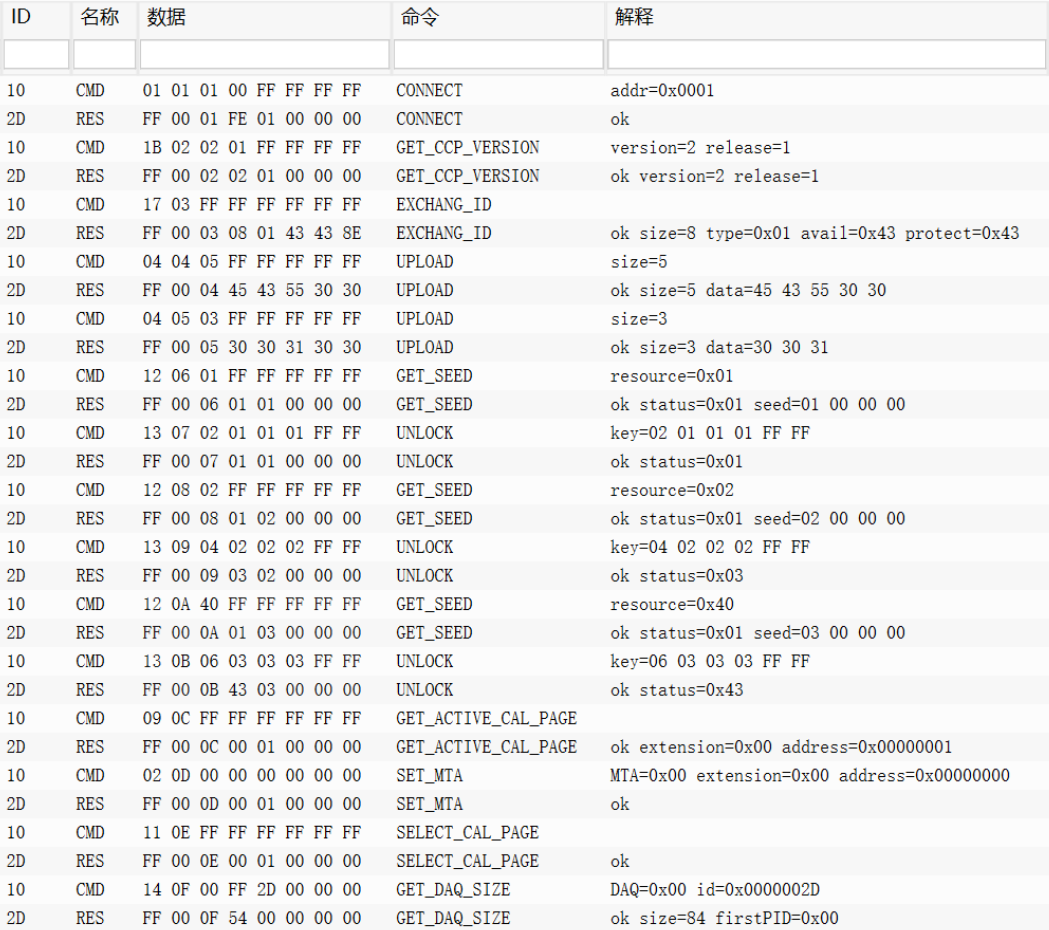The height and width of the screenshot is (930, 1049).
Task: Select data 'FF 00 03 08 01 43 43 8E'
Action: click(x=252, y=233)
